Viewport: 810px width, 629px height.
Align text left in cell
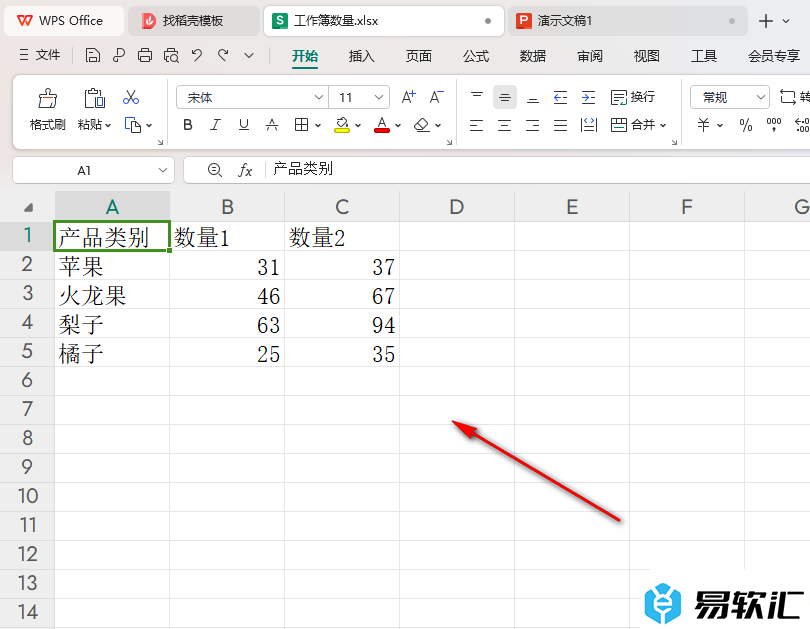[476, 125]
